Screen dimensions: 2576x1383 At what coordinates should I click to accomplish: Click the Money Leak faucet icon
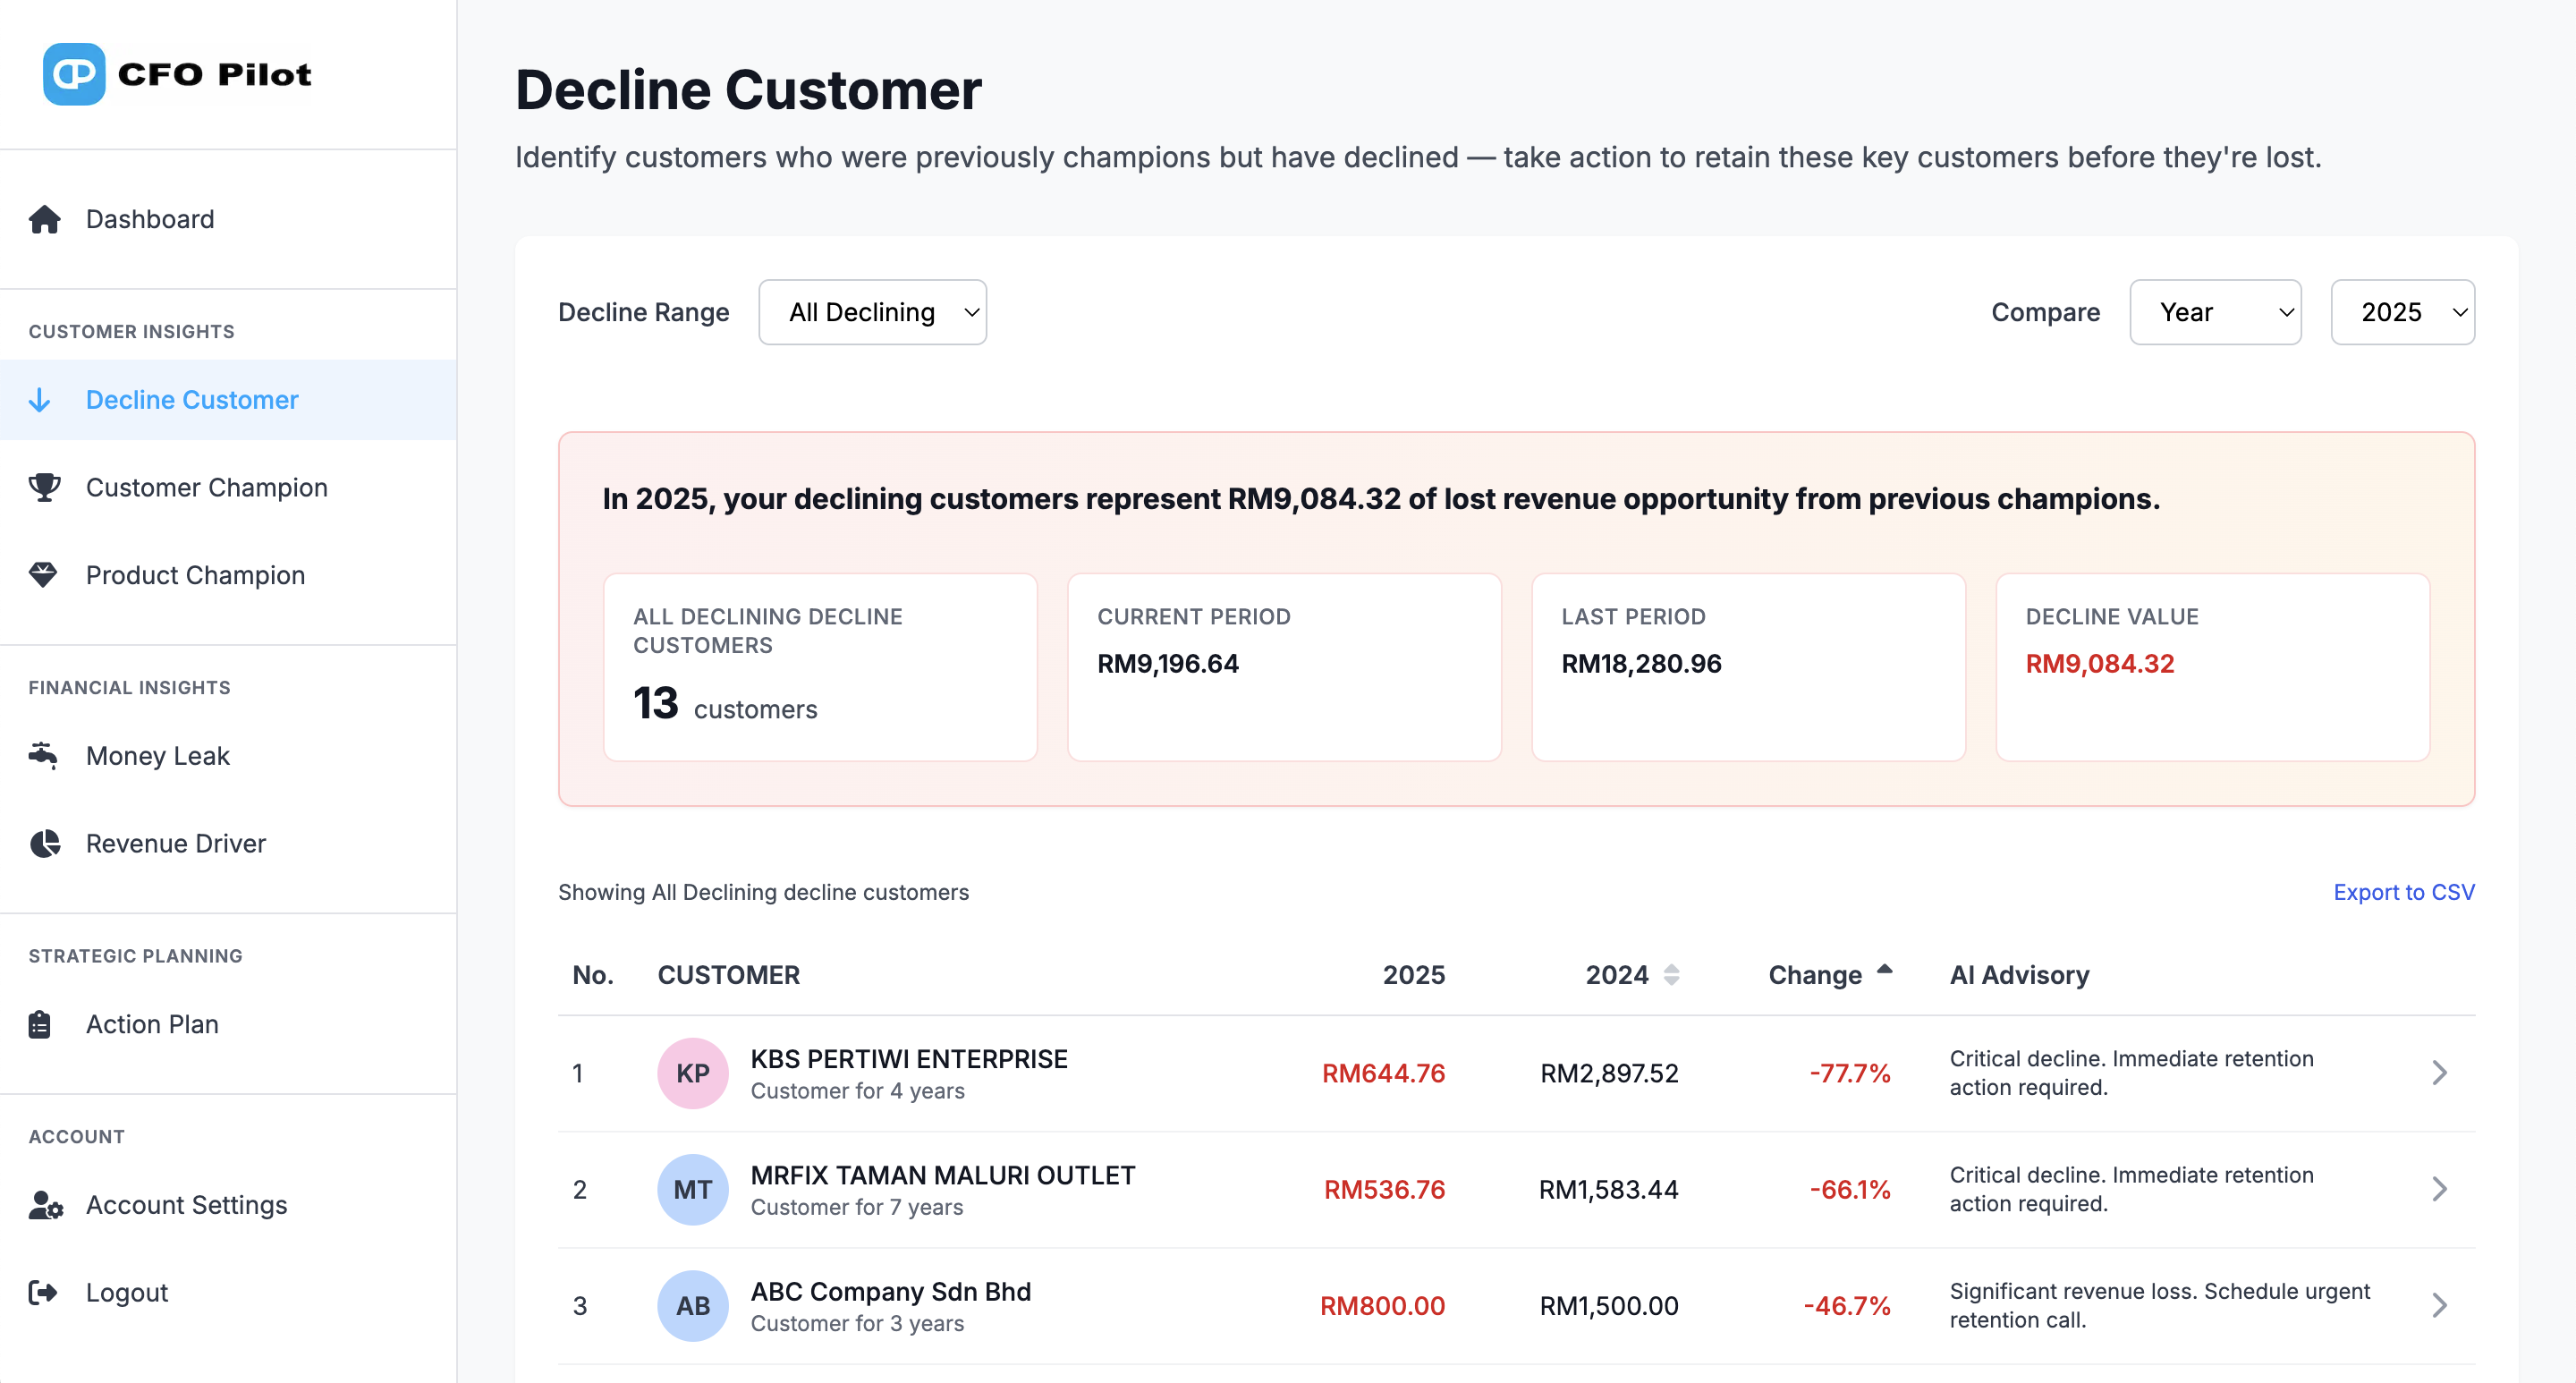click(x=44, y=755)
